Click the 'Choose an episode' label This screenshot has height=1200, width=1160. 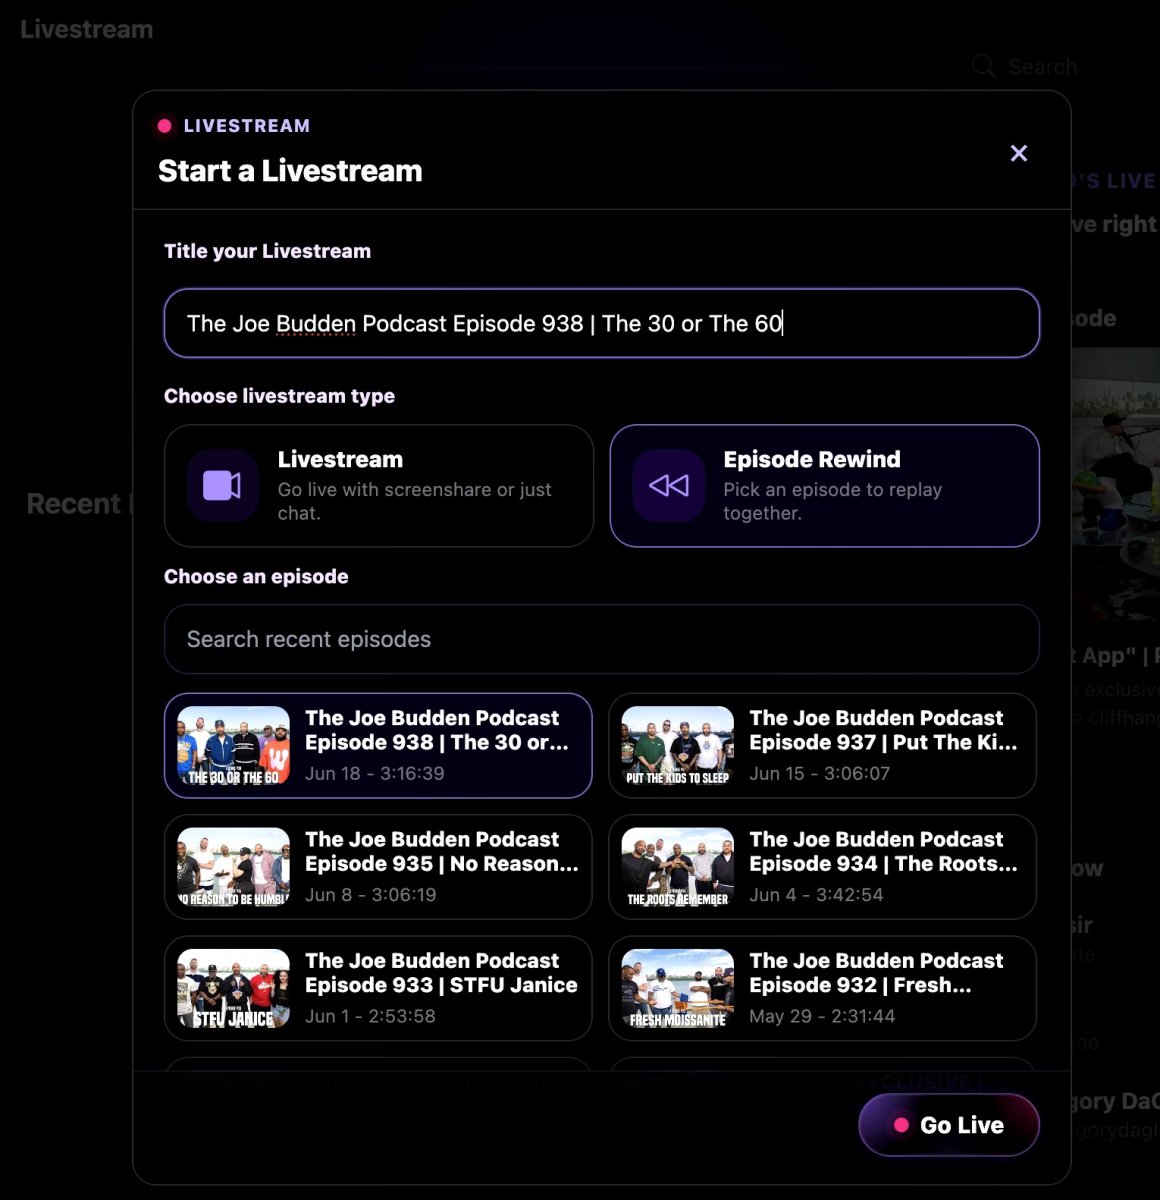point(256,576)
